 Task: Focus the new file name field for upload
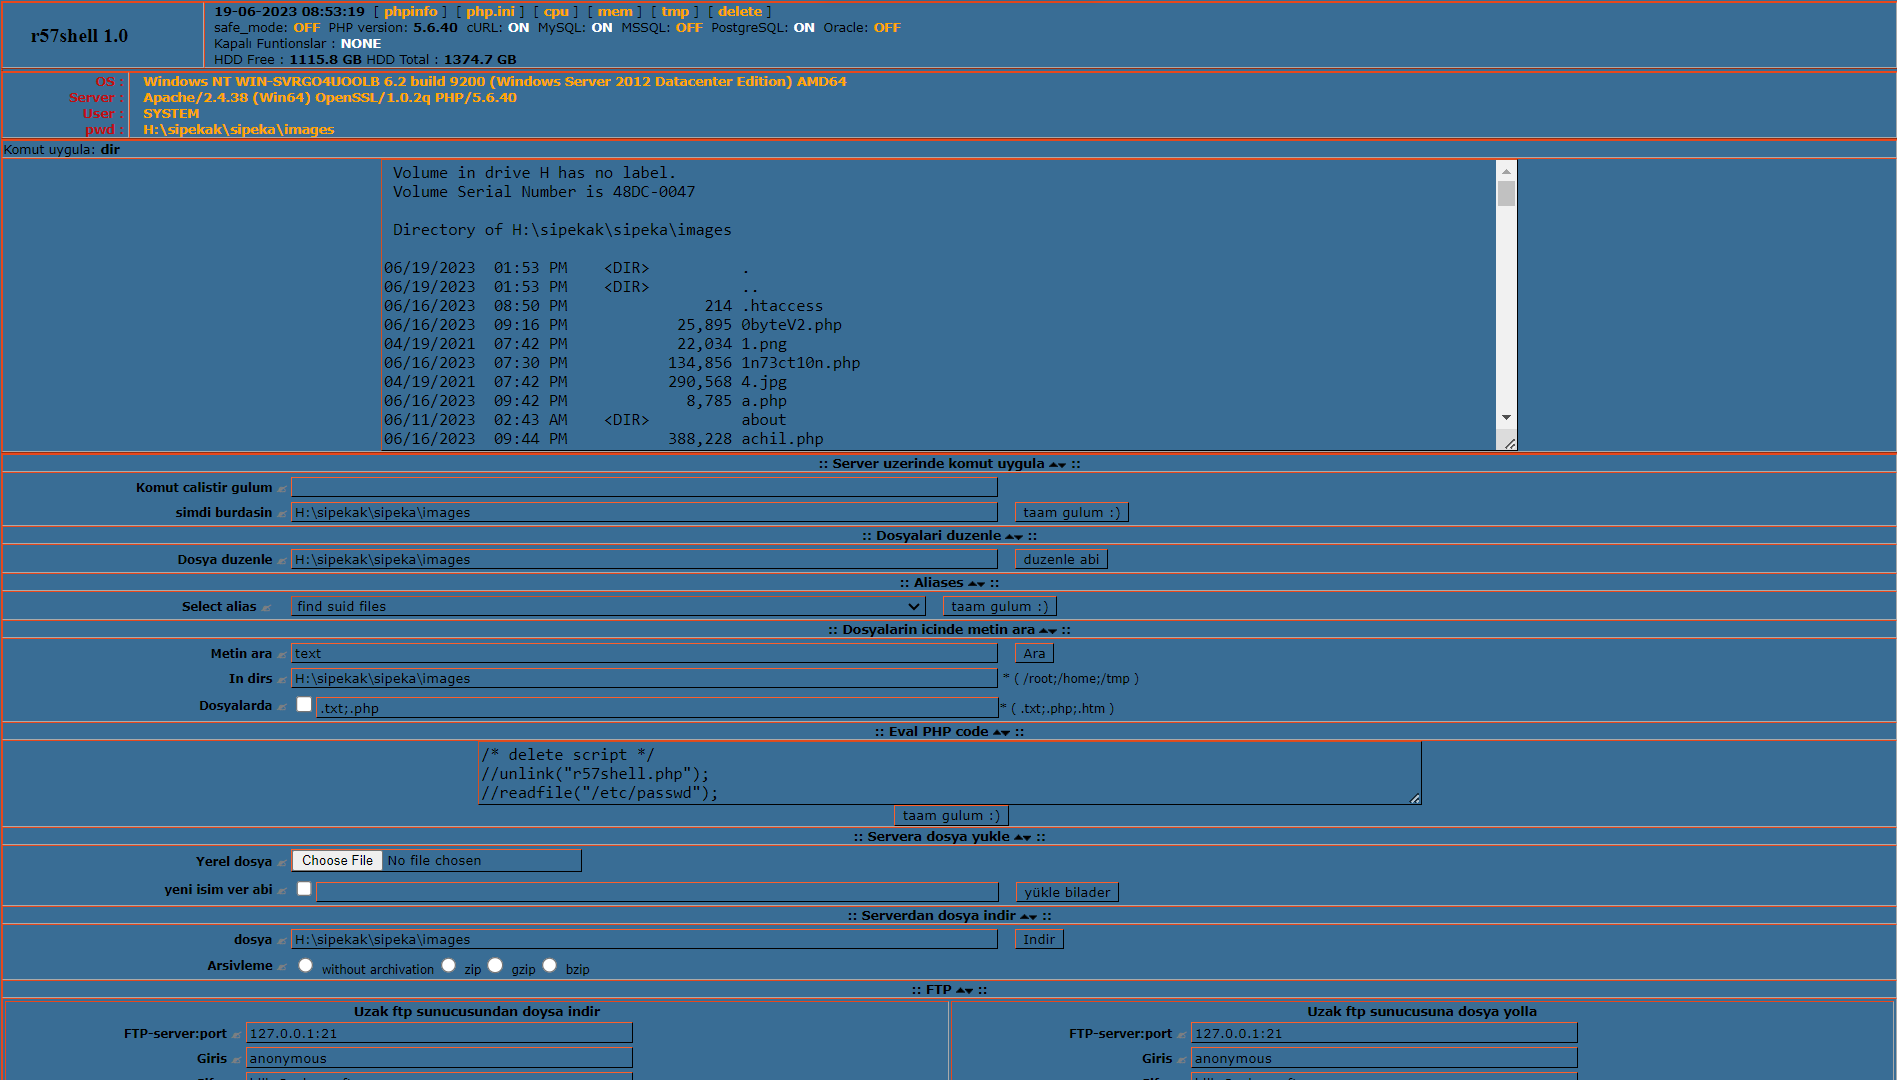[657, 892]
